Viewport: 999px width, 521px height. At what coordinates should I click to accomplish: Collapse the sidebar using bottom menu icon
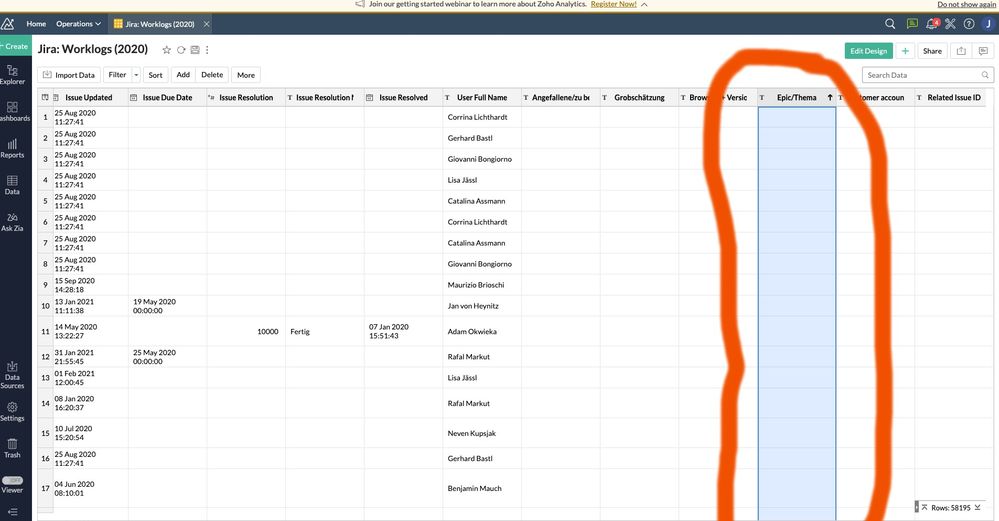pos(12,511)
